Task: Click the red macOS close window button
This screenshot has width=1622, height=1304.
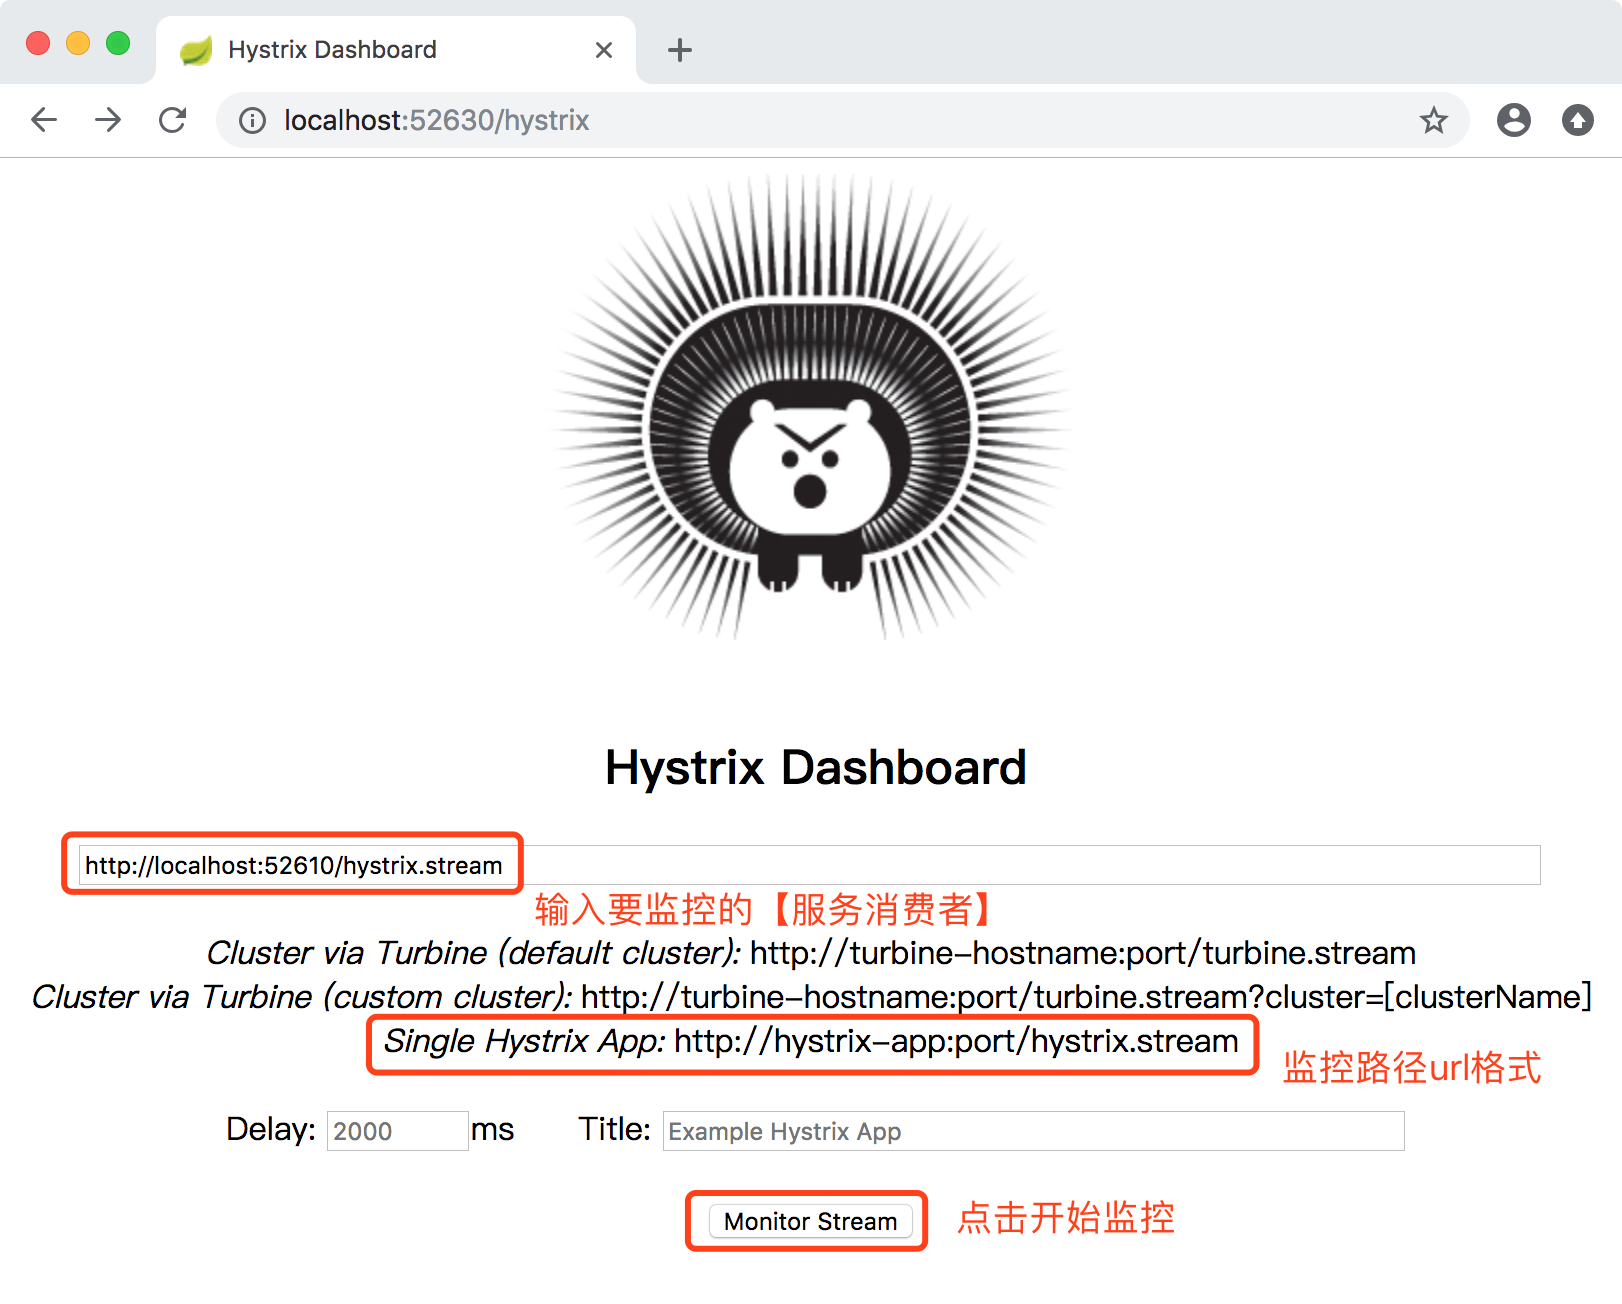Action: [38, 43]
